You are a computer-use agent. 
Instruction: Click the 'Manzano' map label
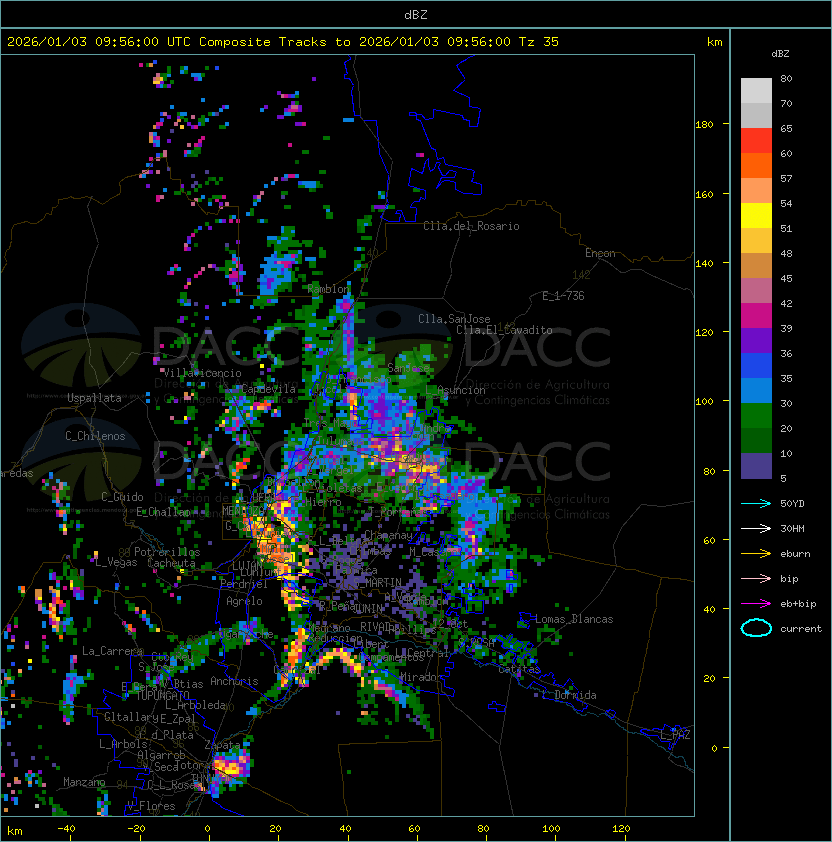pyautogui.click(x=84, y=782)
